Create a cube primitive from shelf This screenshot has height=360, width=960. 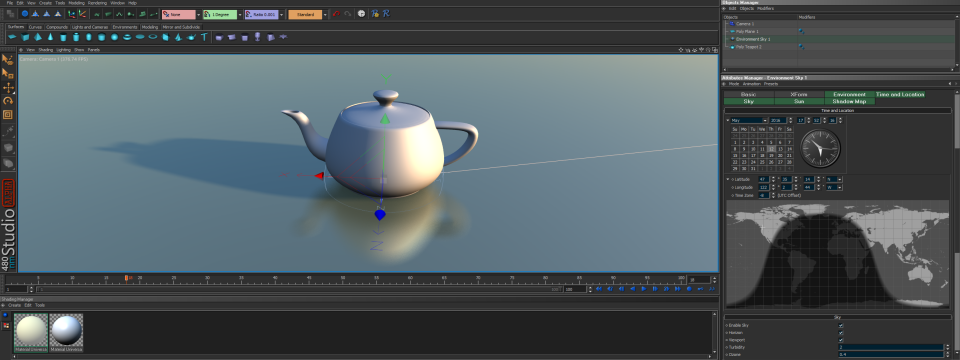25,37
